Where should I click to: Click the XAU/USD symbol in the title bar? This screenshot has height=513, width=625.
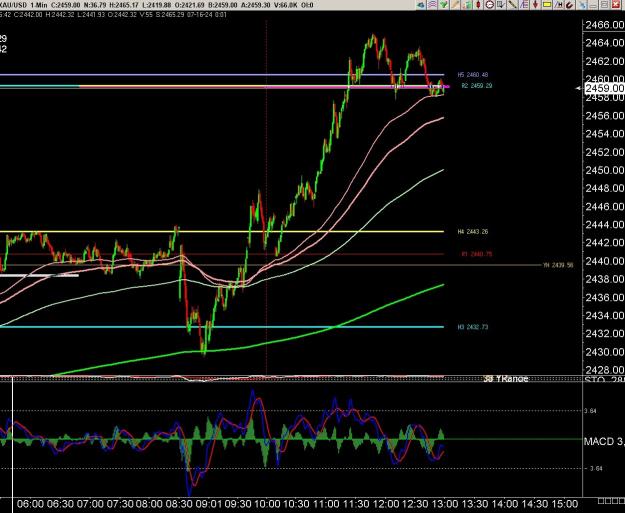tap(13, 5)
